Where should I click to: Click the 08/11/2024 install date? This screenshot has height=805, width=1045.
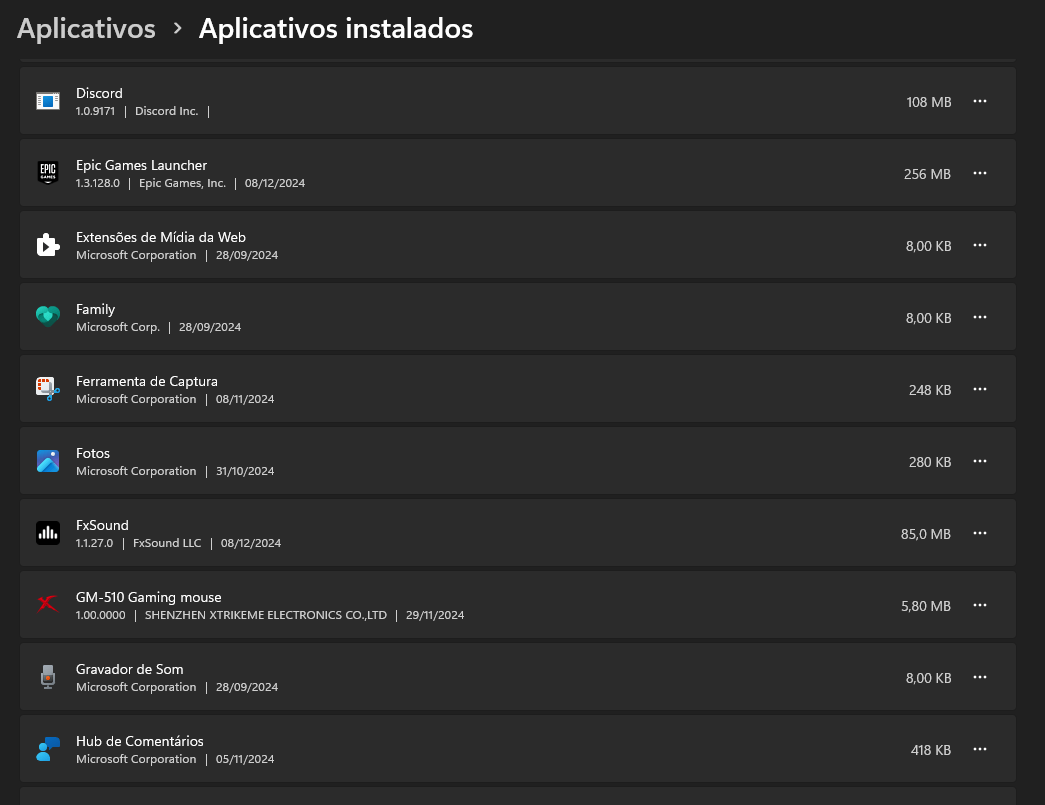[245, 399]
